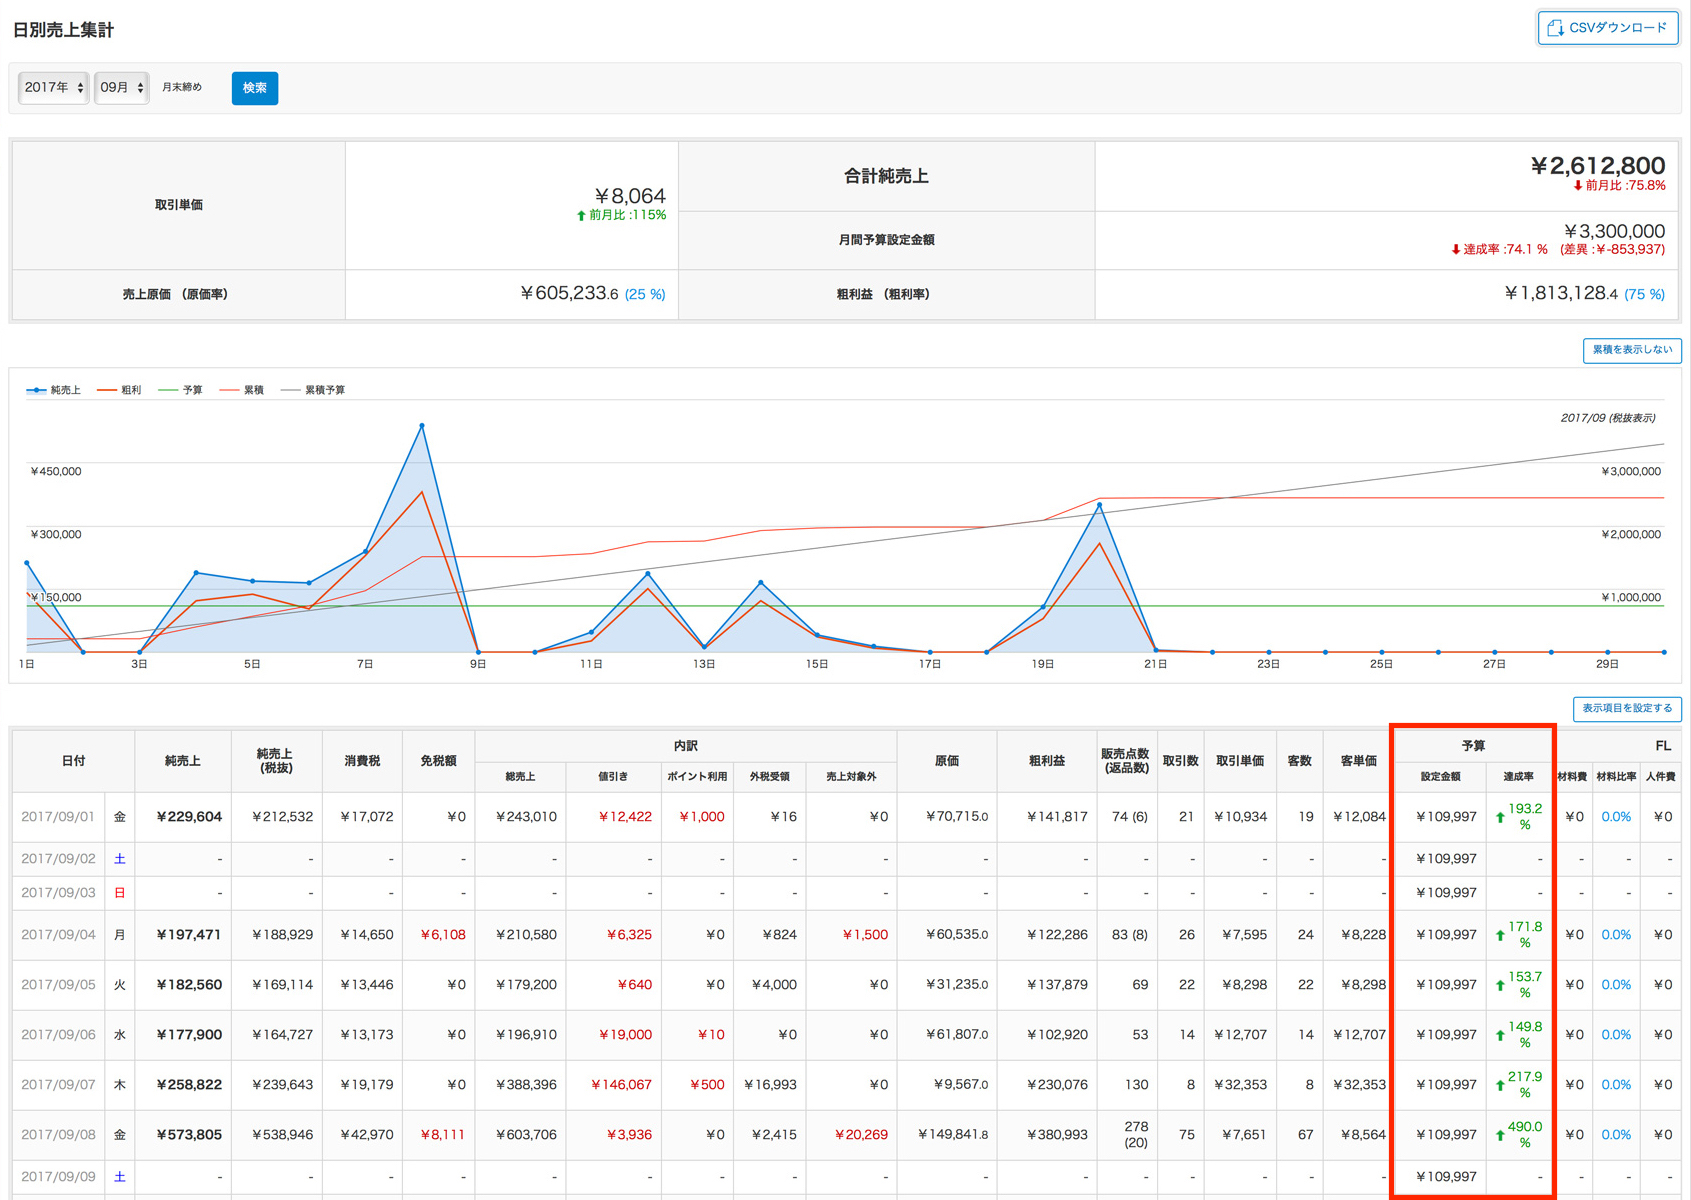Click the CSV download document icon
Image resolution: width=1691 pixels, height=1200 pixels.
click(x=1555, y=28)
